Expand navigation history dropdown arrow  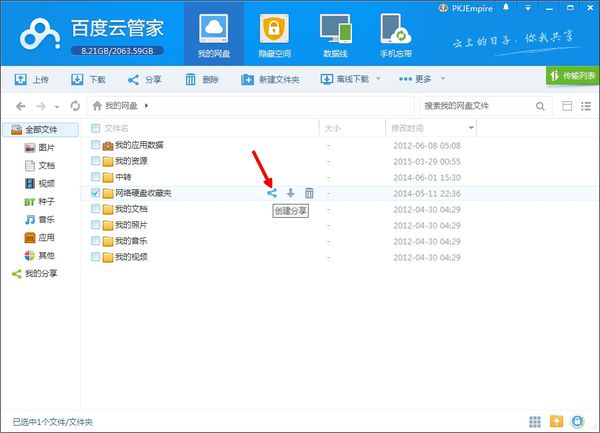point(57,107)
